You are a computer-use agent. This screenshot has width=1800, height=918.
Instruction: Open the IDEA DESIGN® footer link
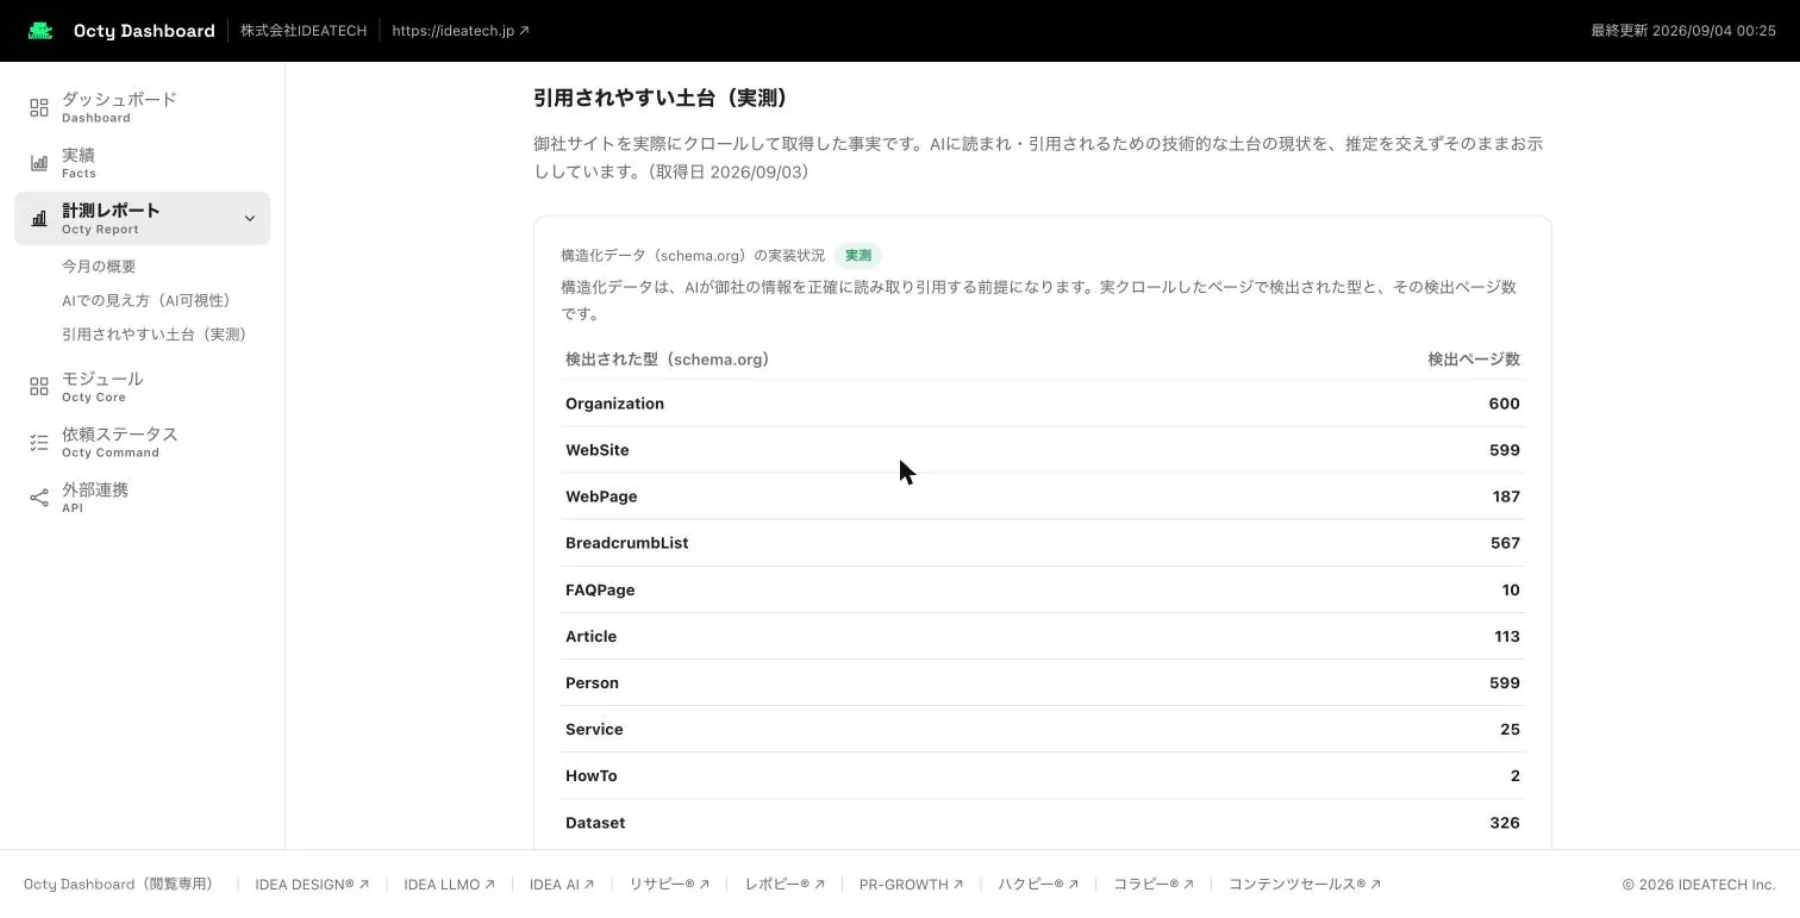[312, 884]
